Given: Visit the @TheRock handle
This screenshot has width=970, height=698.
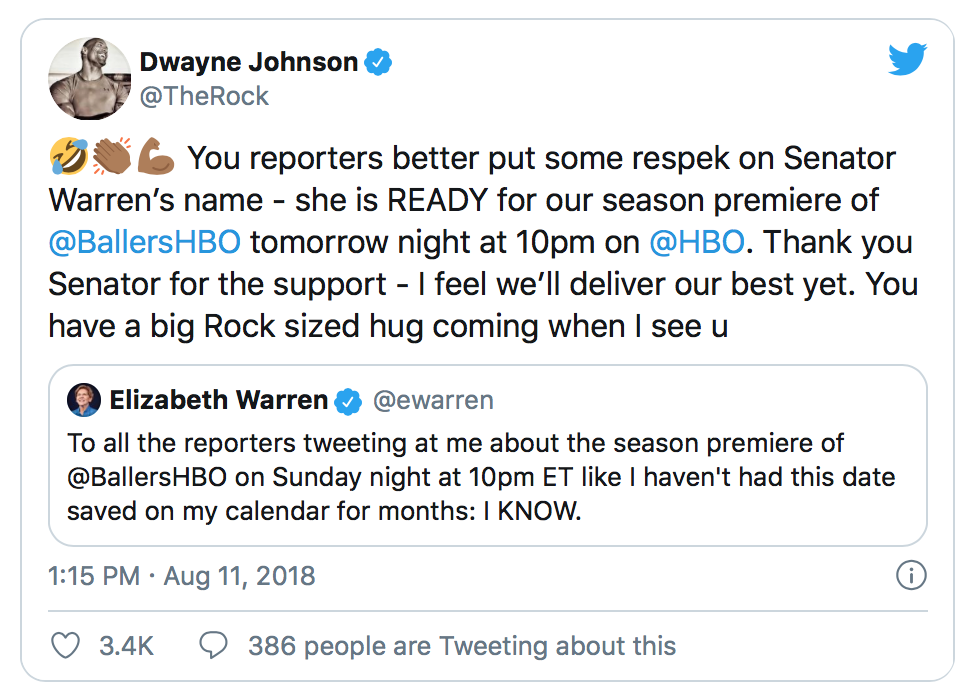Looking at the screenshot, I should pos(204,96).
